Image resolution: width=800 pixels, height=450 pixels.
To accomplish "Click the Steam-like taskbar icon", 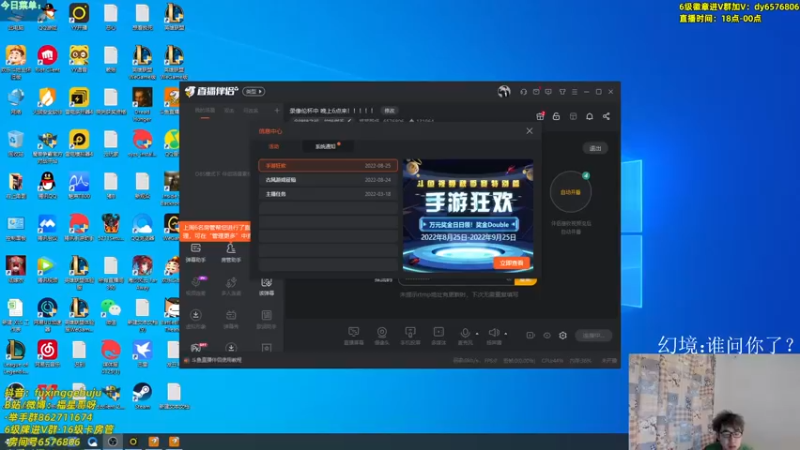I will pos(113,441).
